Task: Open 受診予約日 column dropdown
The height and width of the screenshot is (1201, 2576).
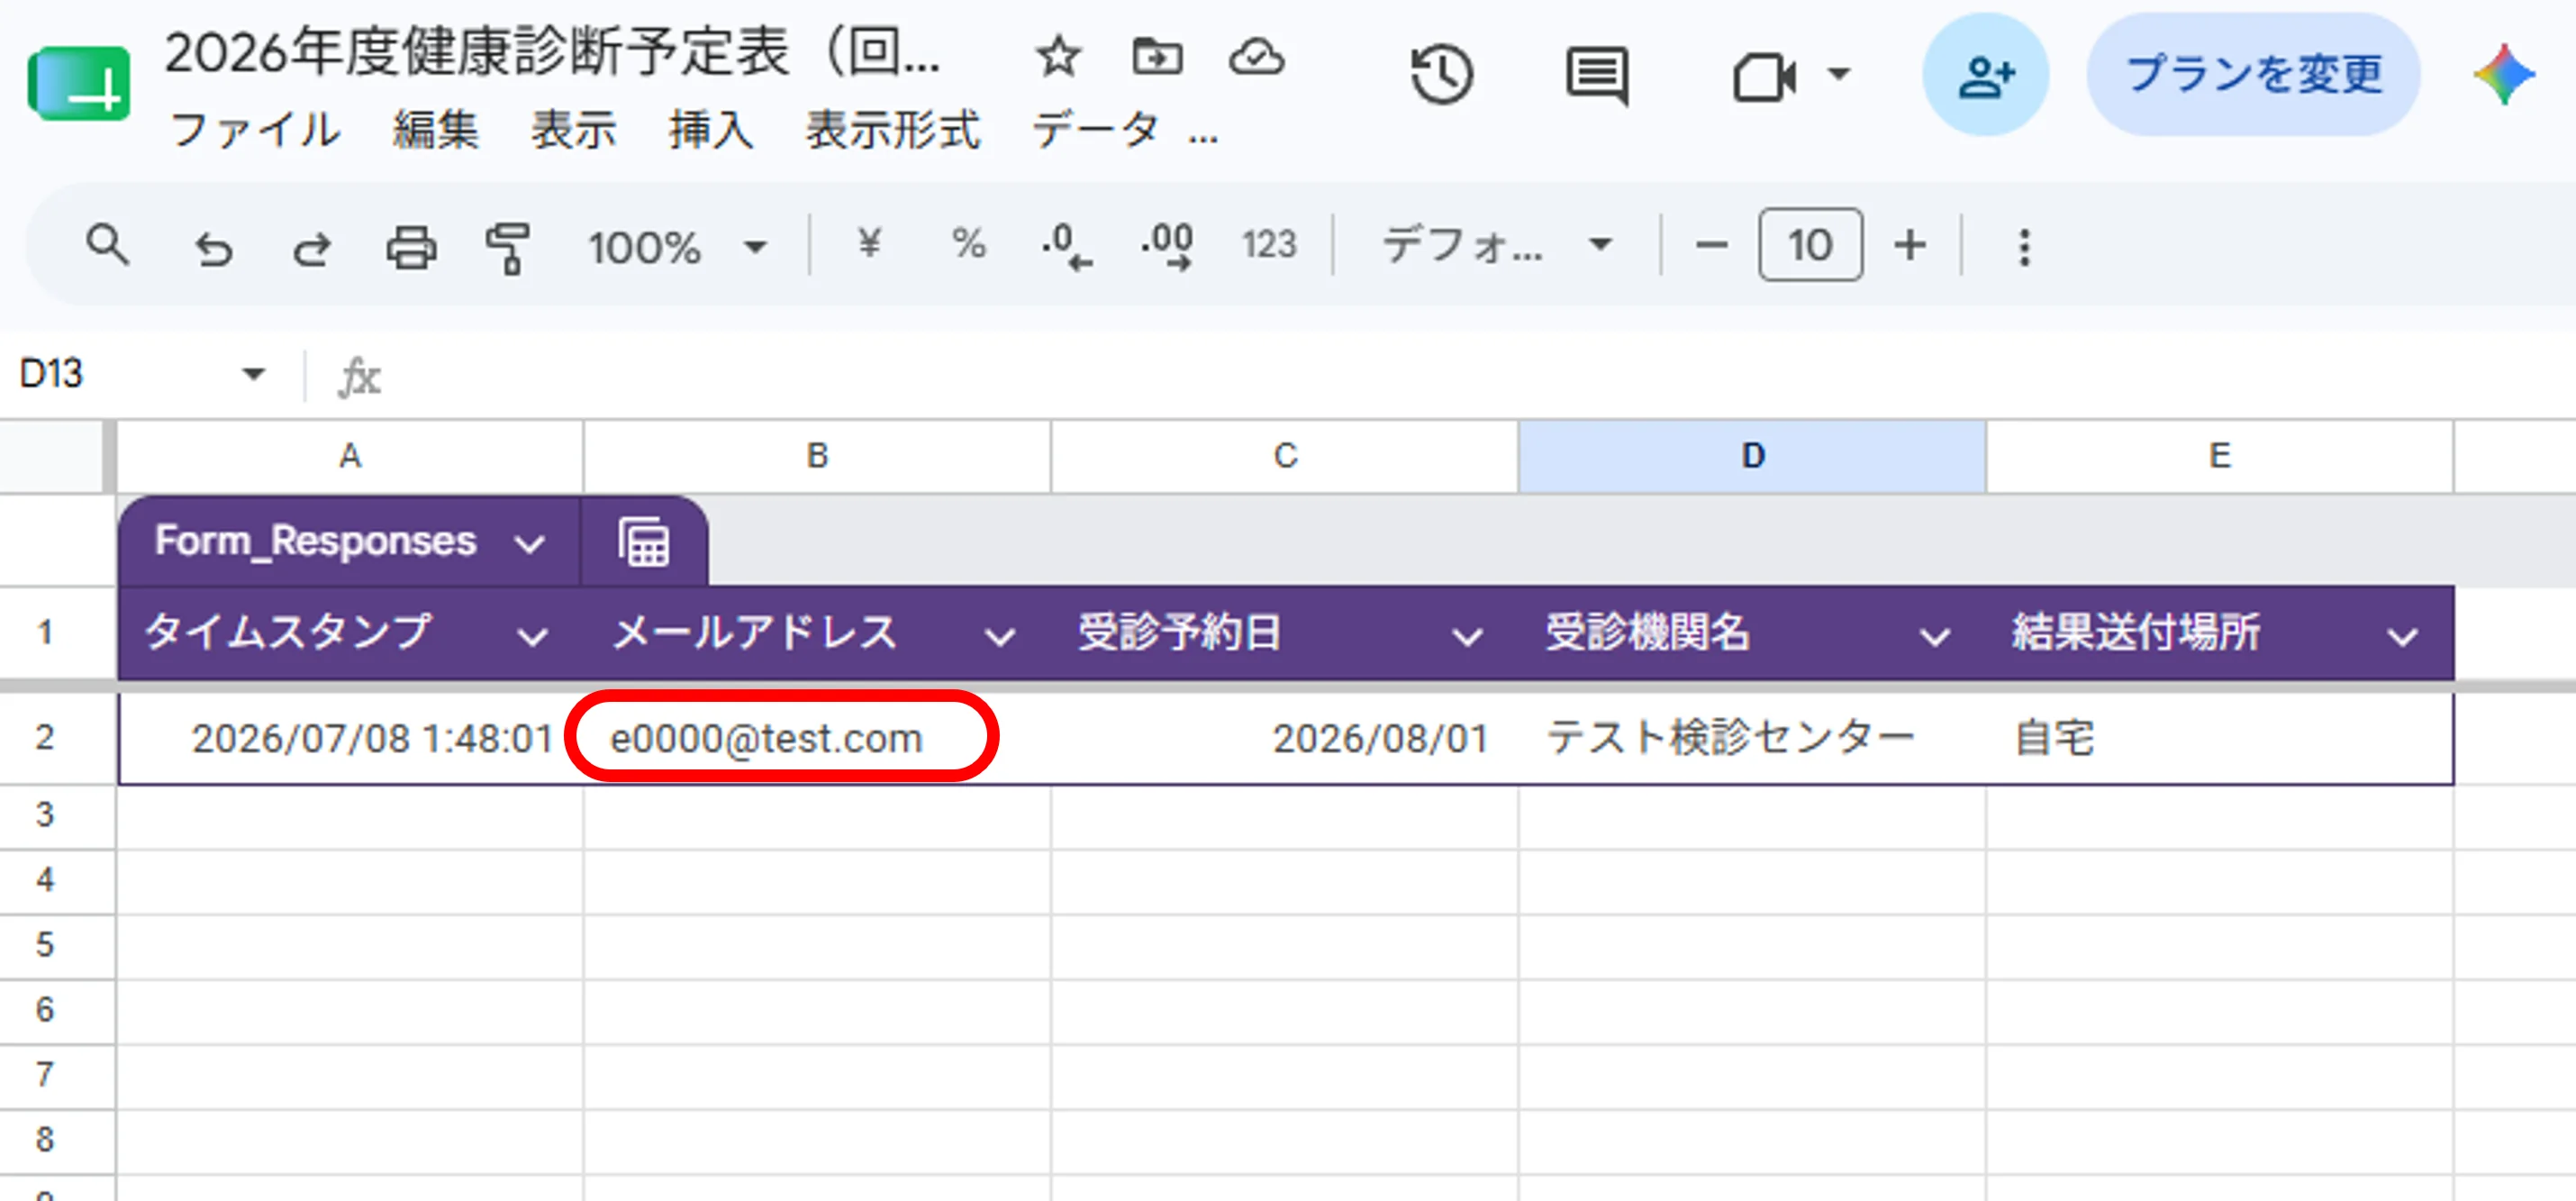Action: [x=1467, y=637]
